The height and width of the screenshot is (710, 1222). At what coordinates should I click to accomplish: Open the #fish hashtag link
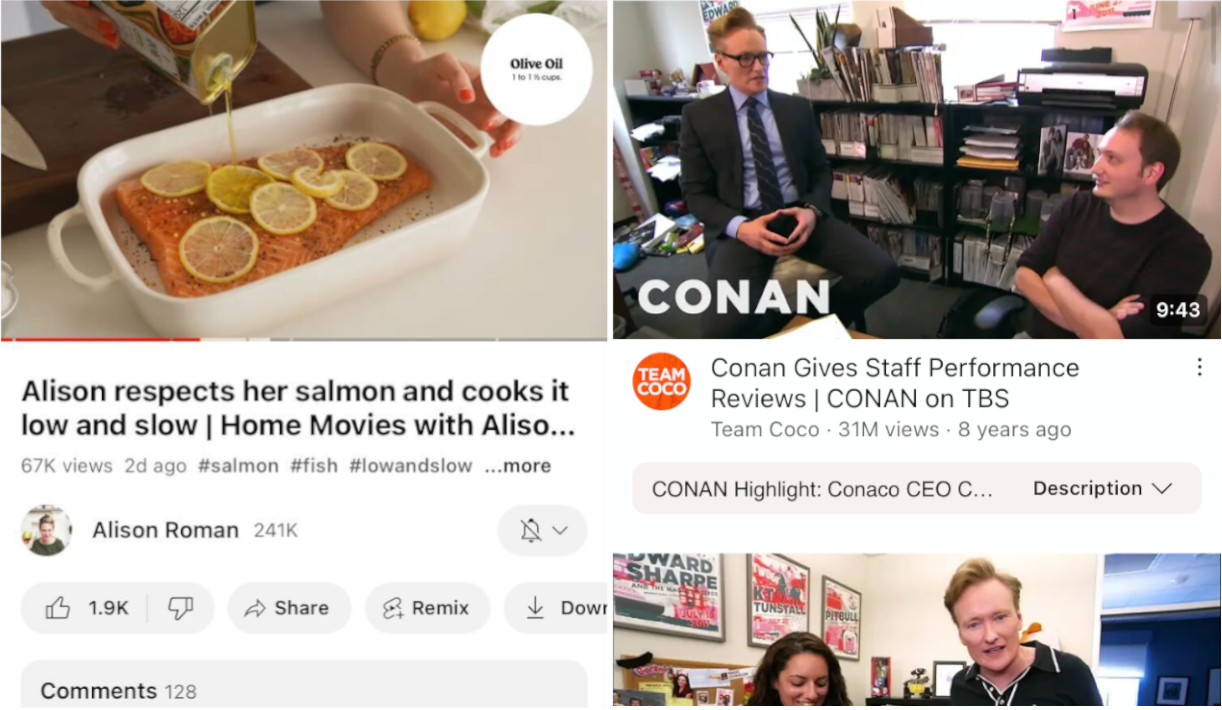point(314,466)
